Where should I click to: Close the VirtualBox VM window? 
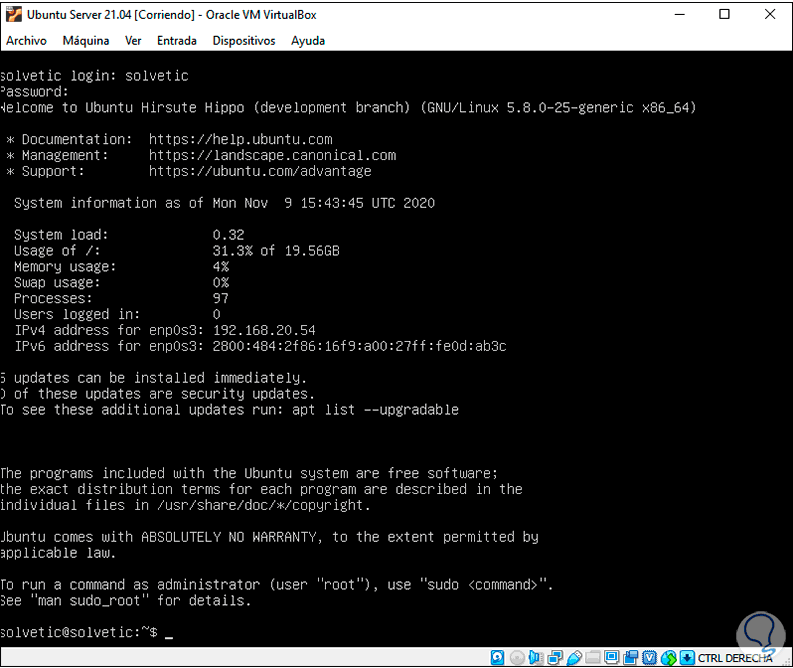770,14
